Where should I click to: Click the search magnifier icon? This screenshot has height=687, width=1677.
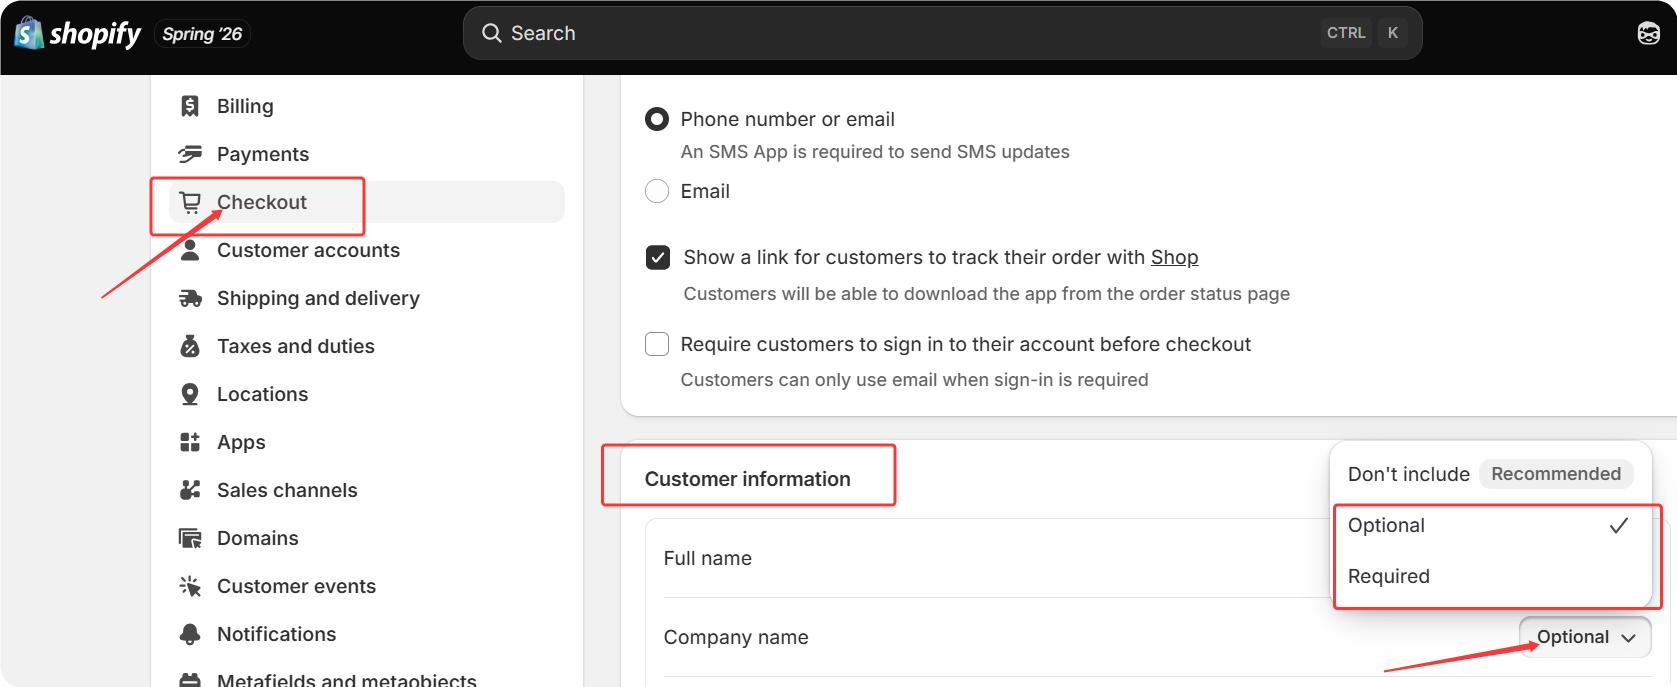pyautogui.click(x=491, y=33)
